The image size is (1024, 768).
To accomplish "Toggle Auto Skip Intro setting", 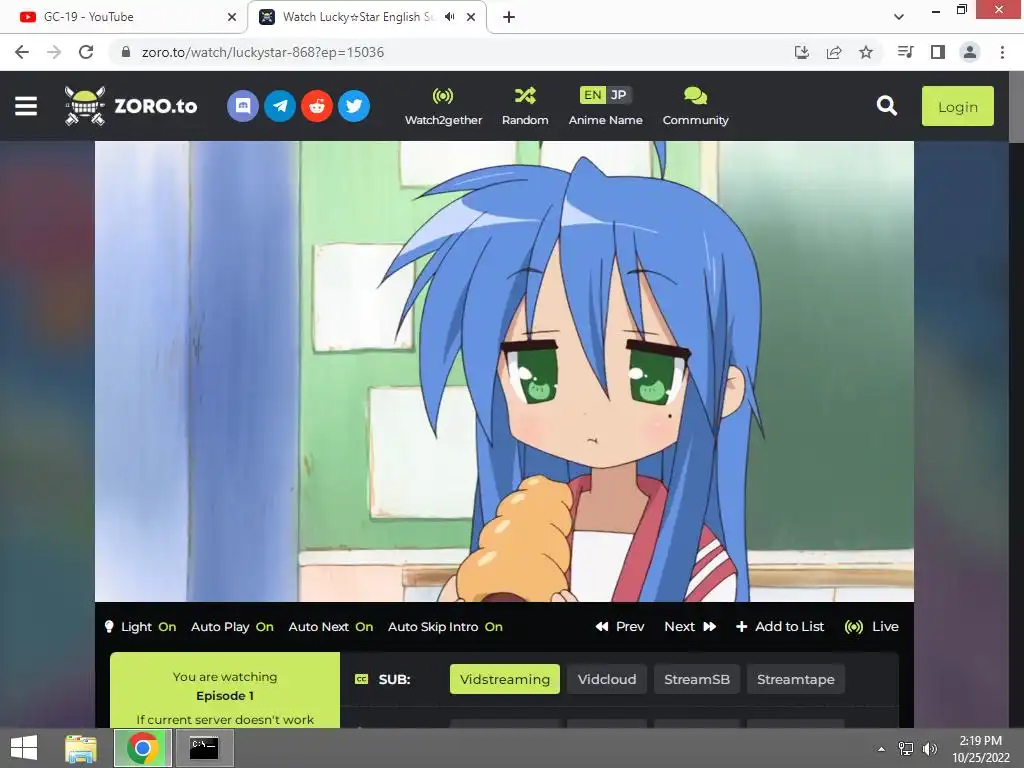I will (x=445, y=627).
